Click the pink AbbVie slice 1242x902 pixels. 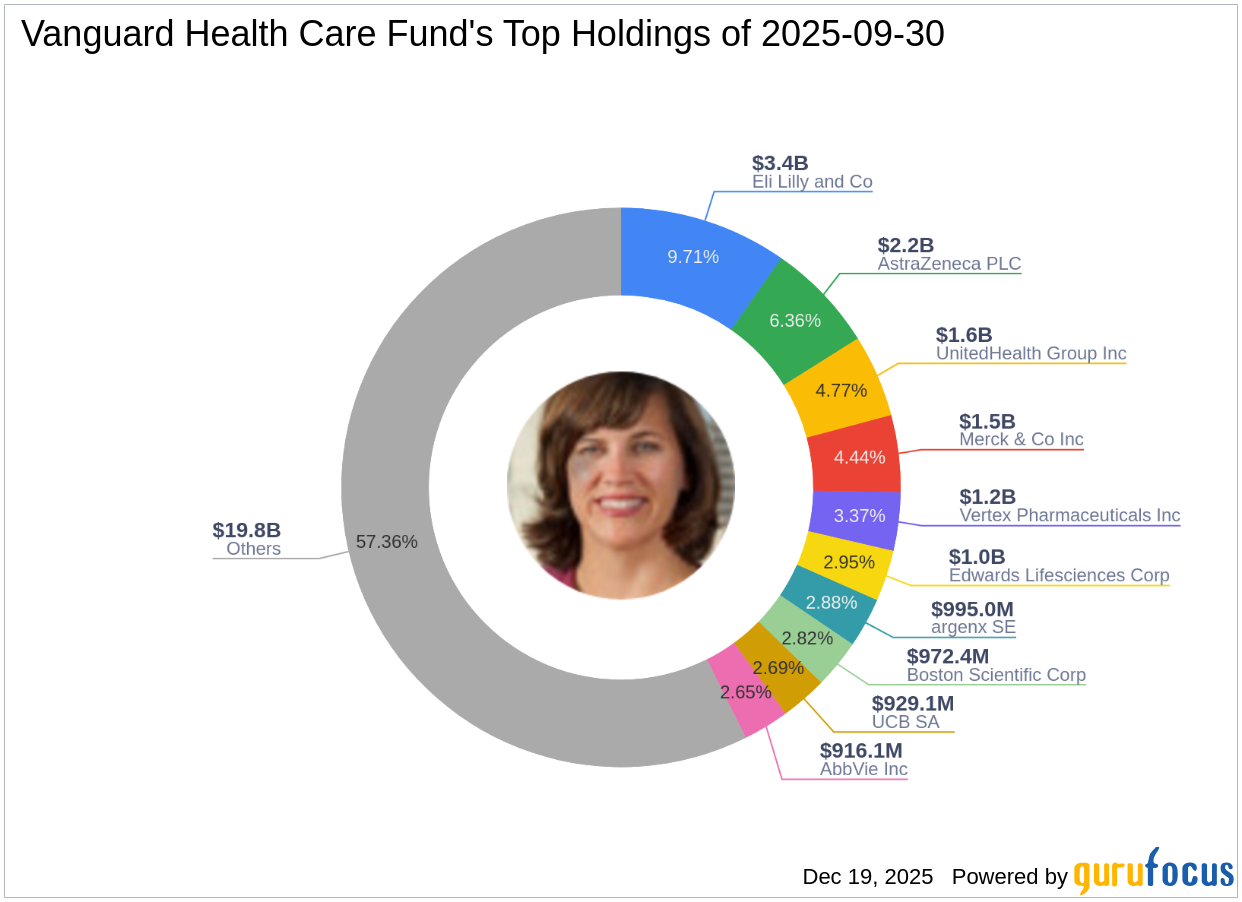(745, 691)
